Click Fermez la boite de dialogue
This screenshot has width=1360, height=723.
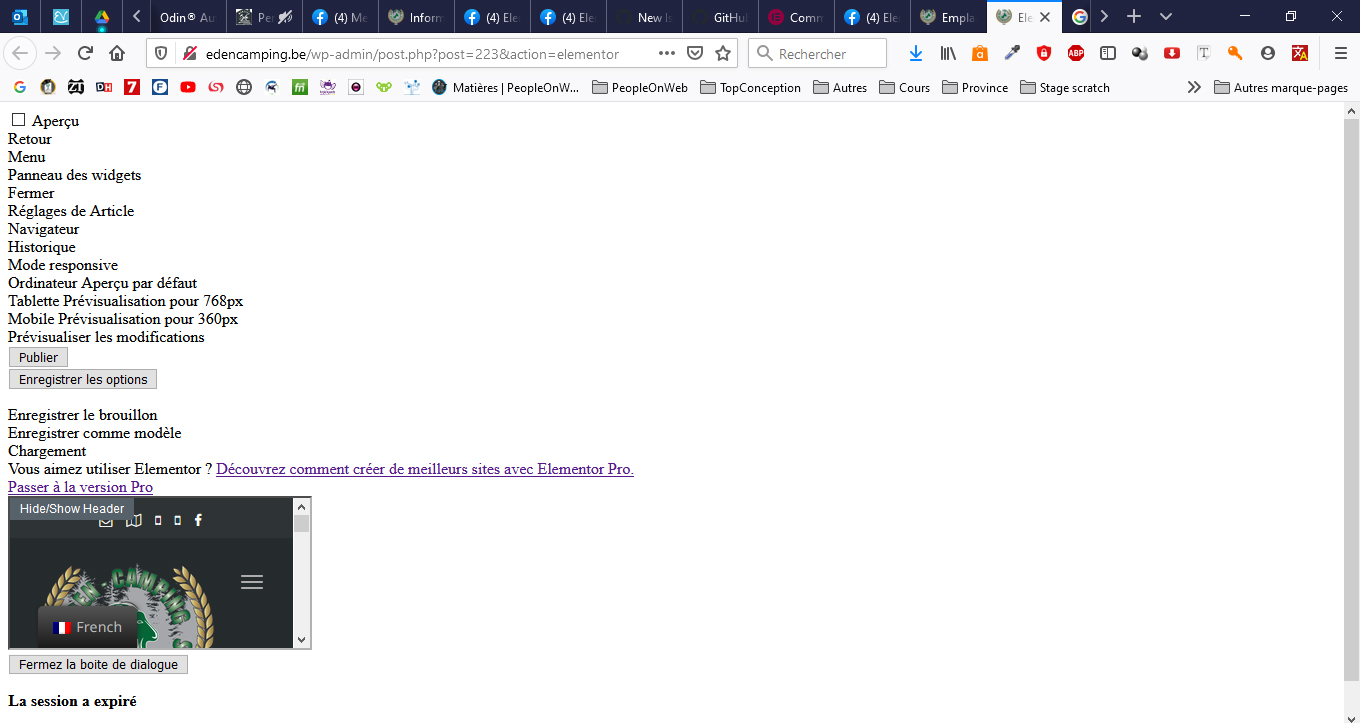[x=98, y=664]
